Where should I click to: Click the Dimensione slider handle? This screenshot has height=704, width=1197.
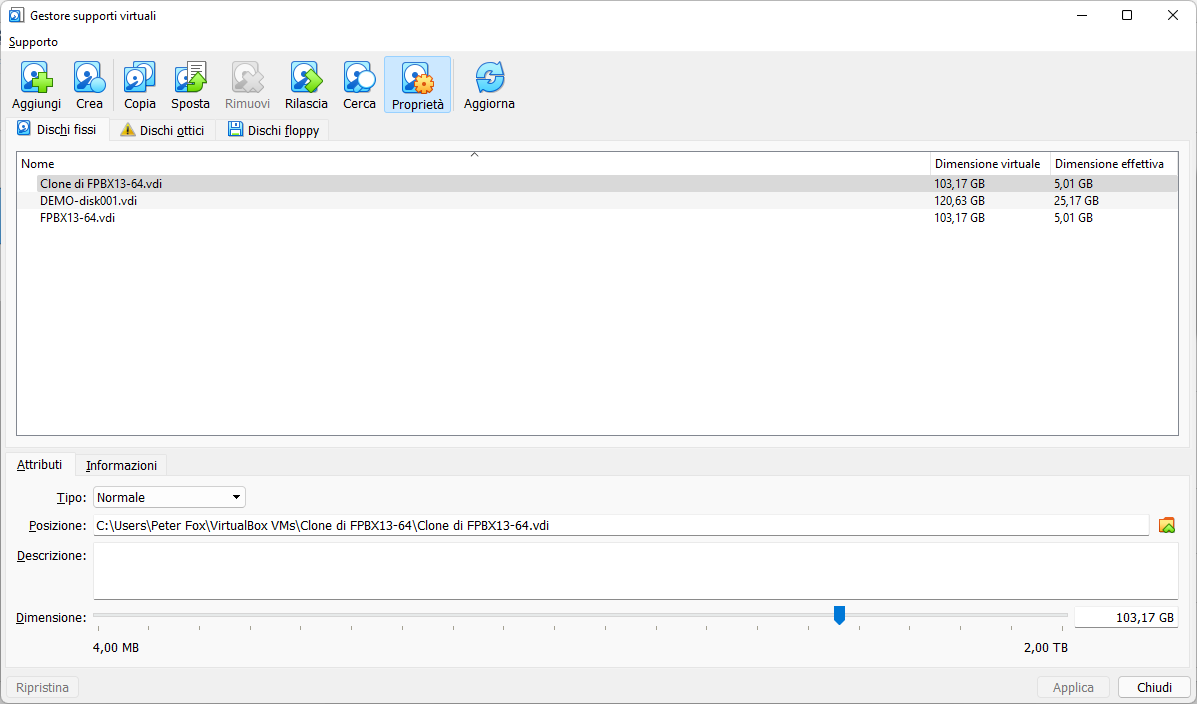pos(839,615)
